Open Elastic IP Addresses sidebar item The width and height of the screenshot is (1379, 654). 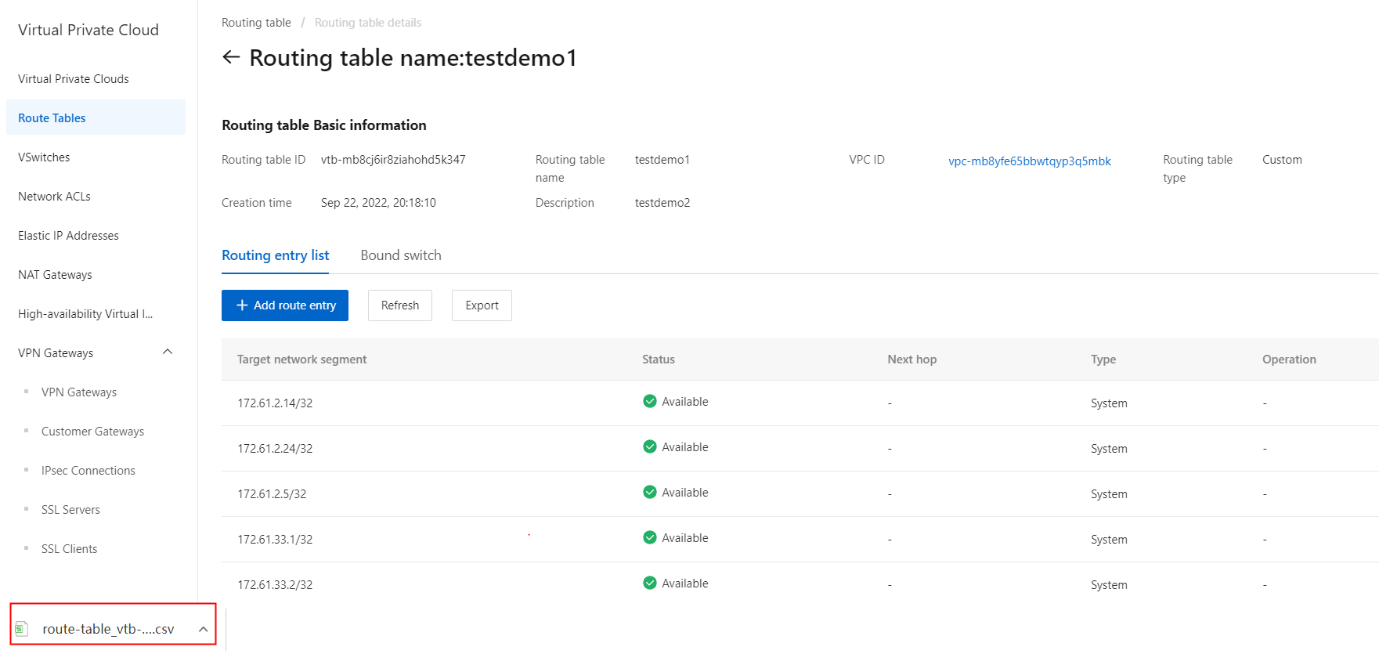[68, 235]
